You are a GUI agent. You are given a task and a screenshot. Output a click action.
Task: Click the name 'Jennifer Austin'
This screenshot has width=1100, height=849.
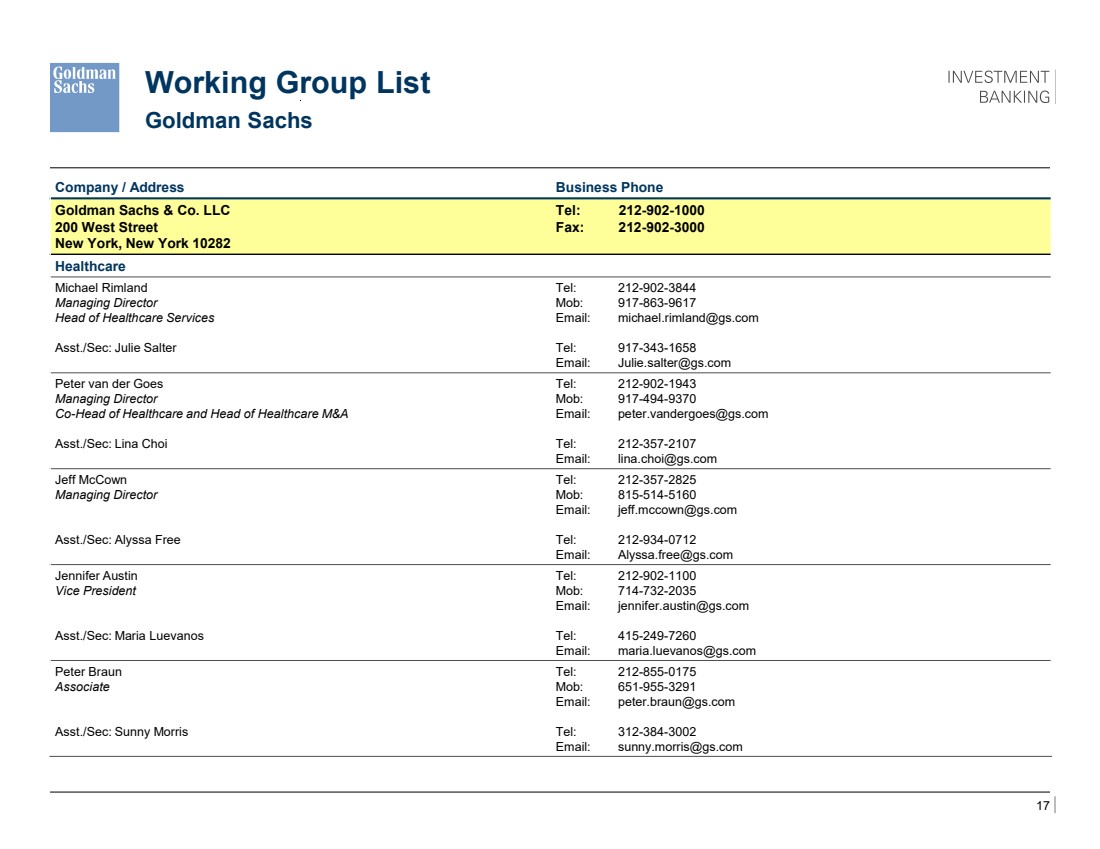pyautogui.click(x=96, y=576)
